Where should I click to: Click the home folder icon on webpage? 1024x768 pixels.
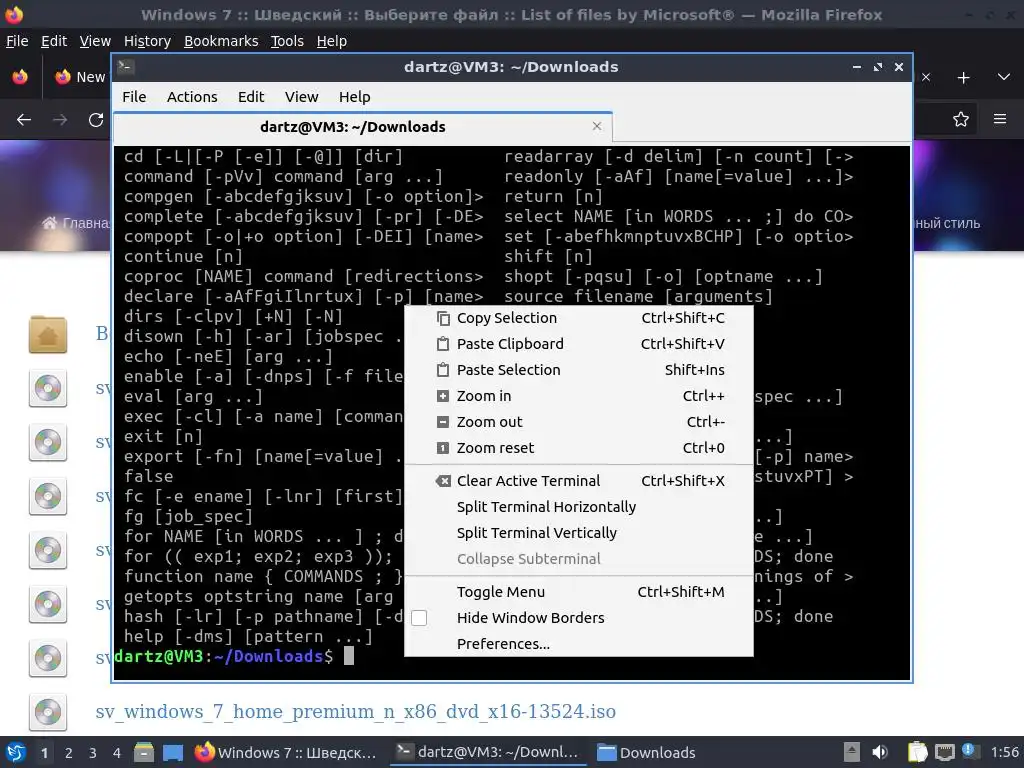pos(48,334)
